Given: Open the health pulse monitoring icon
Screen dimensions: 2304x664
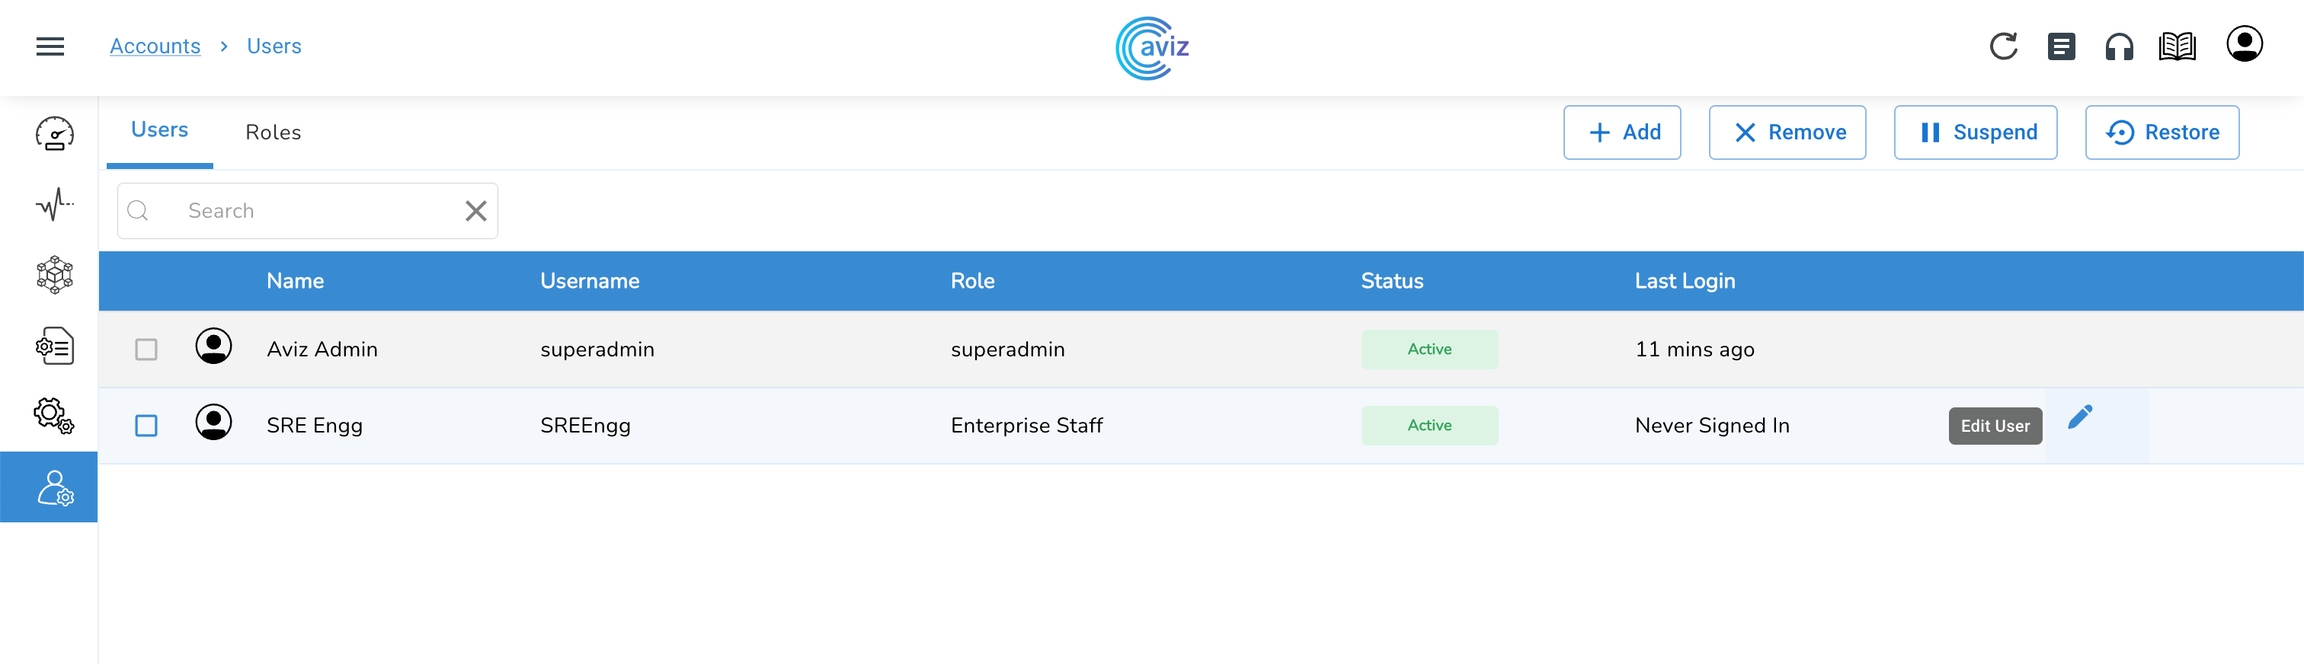Looking at the screenshot, I should click(x=54, y=205).
